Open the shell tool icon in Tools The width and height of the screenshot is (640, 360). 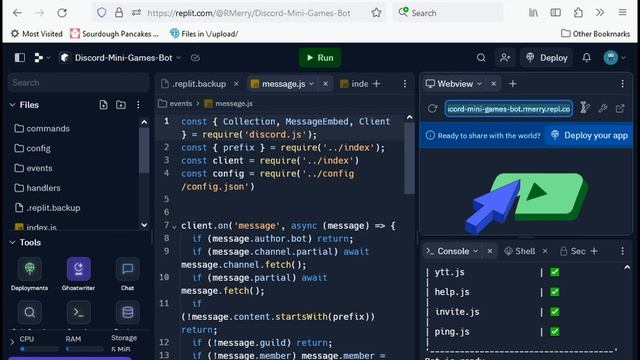click(78, 312)
